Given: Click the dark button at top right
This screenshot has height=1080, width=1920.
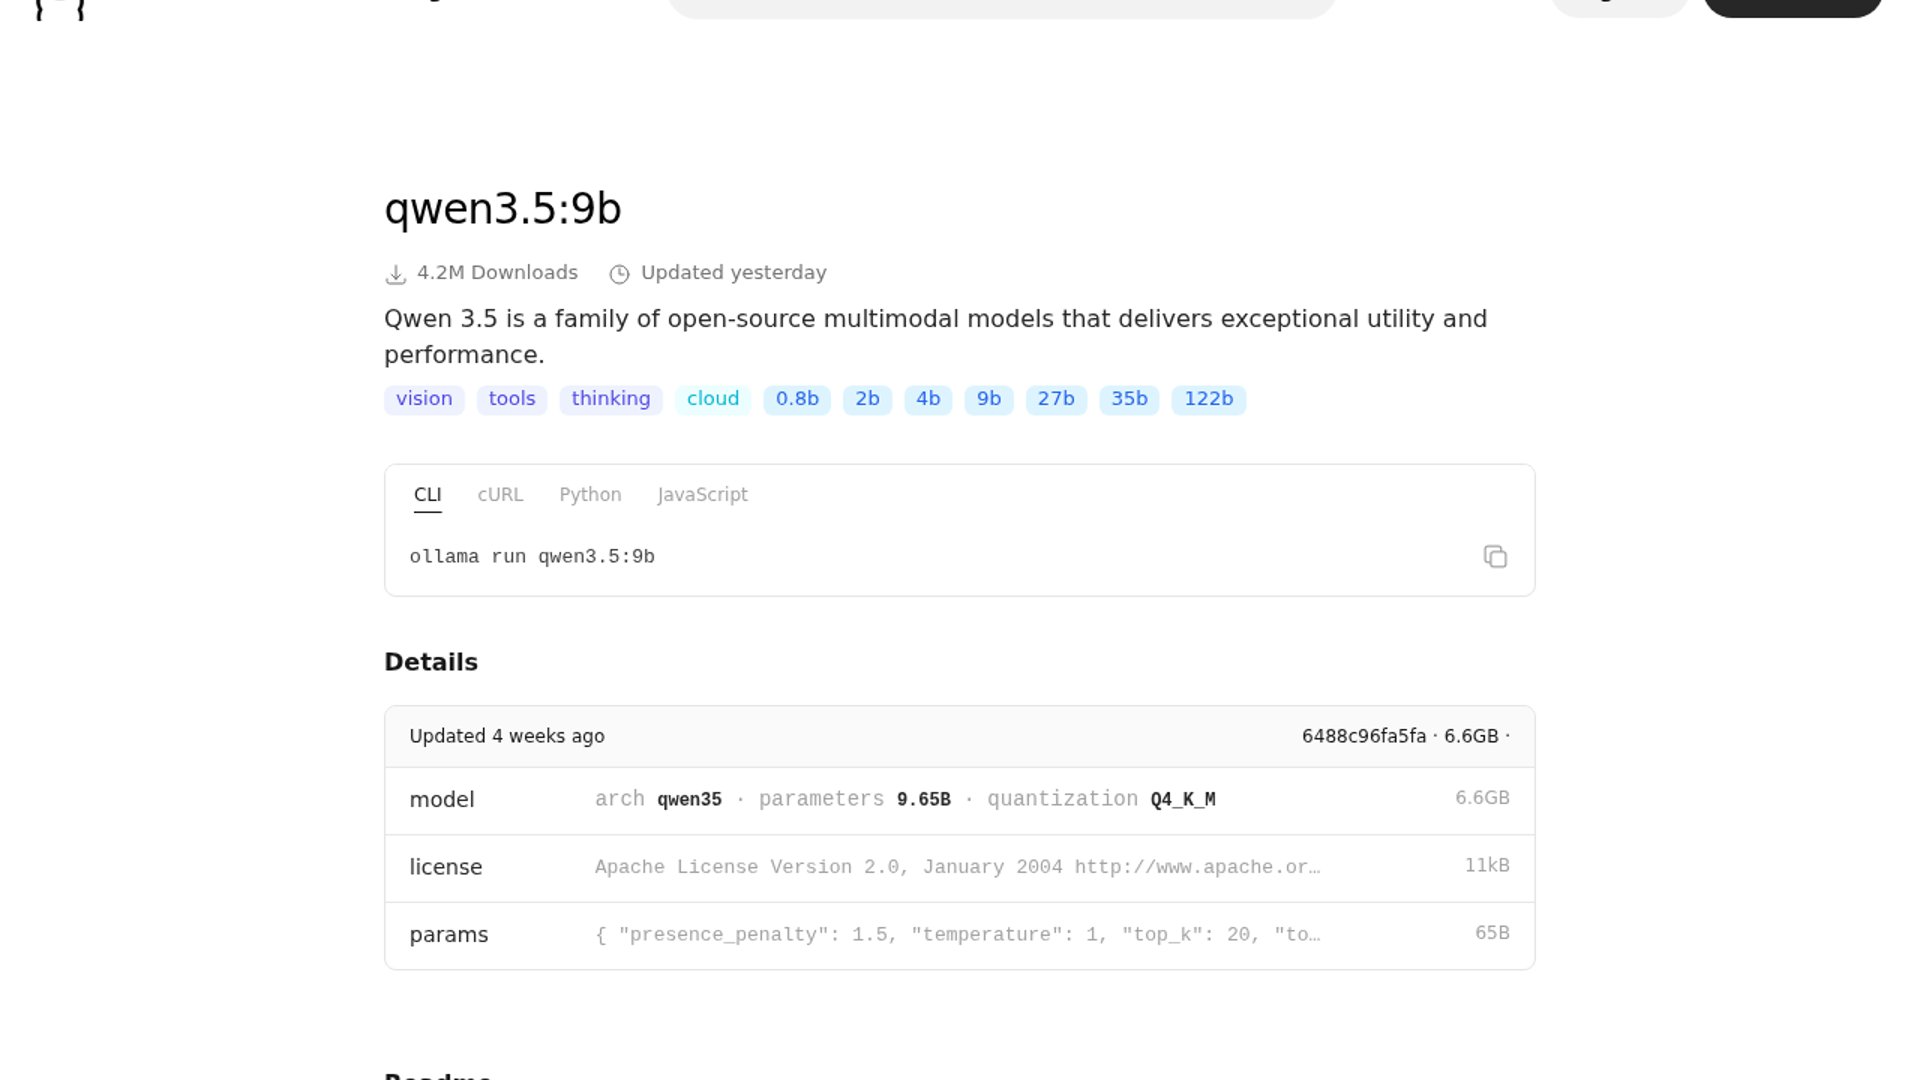Looking at the screenshot, I should 1792,7.
